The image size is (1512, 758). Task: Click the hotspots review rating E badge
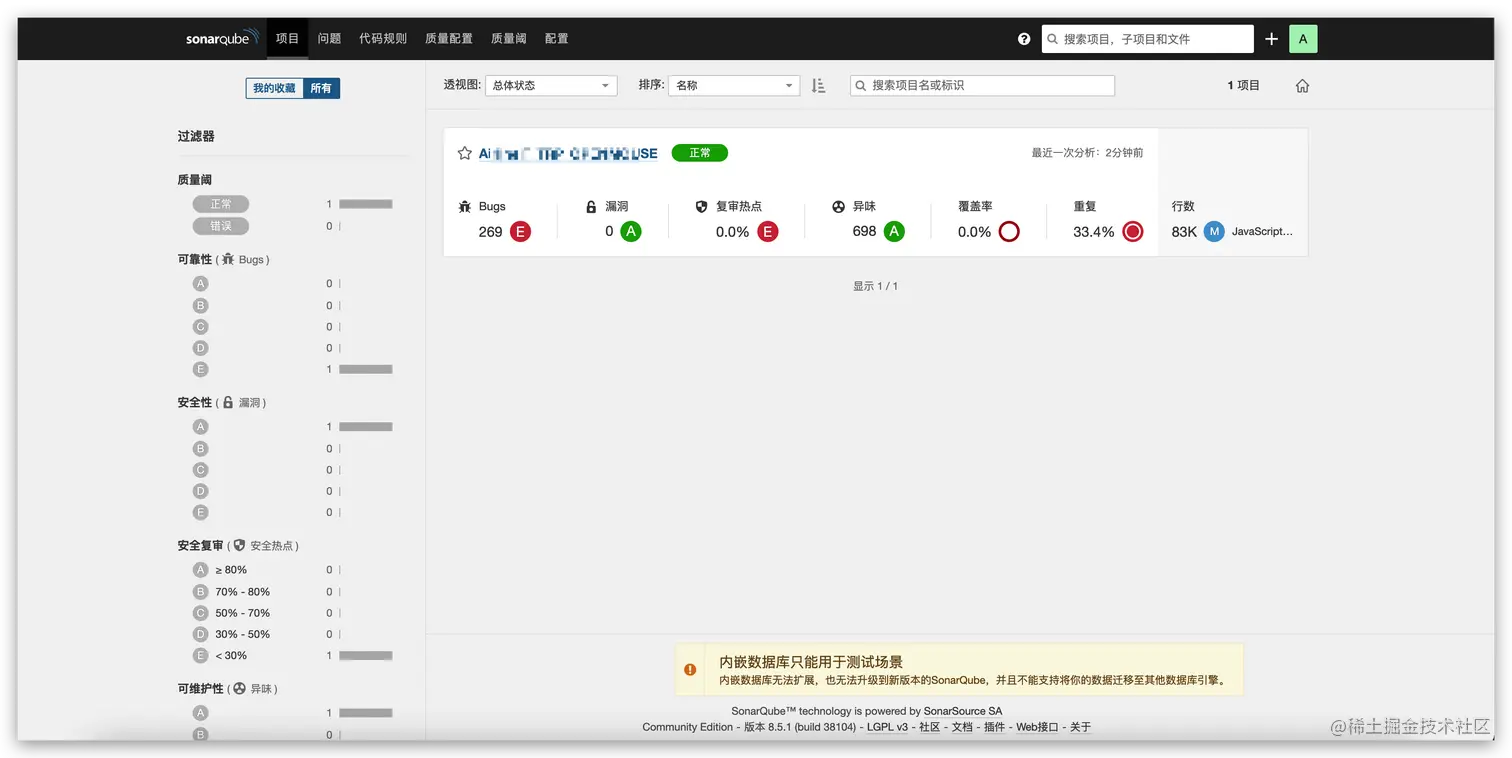pos(767,232)
